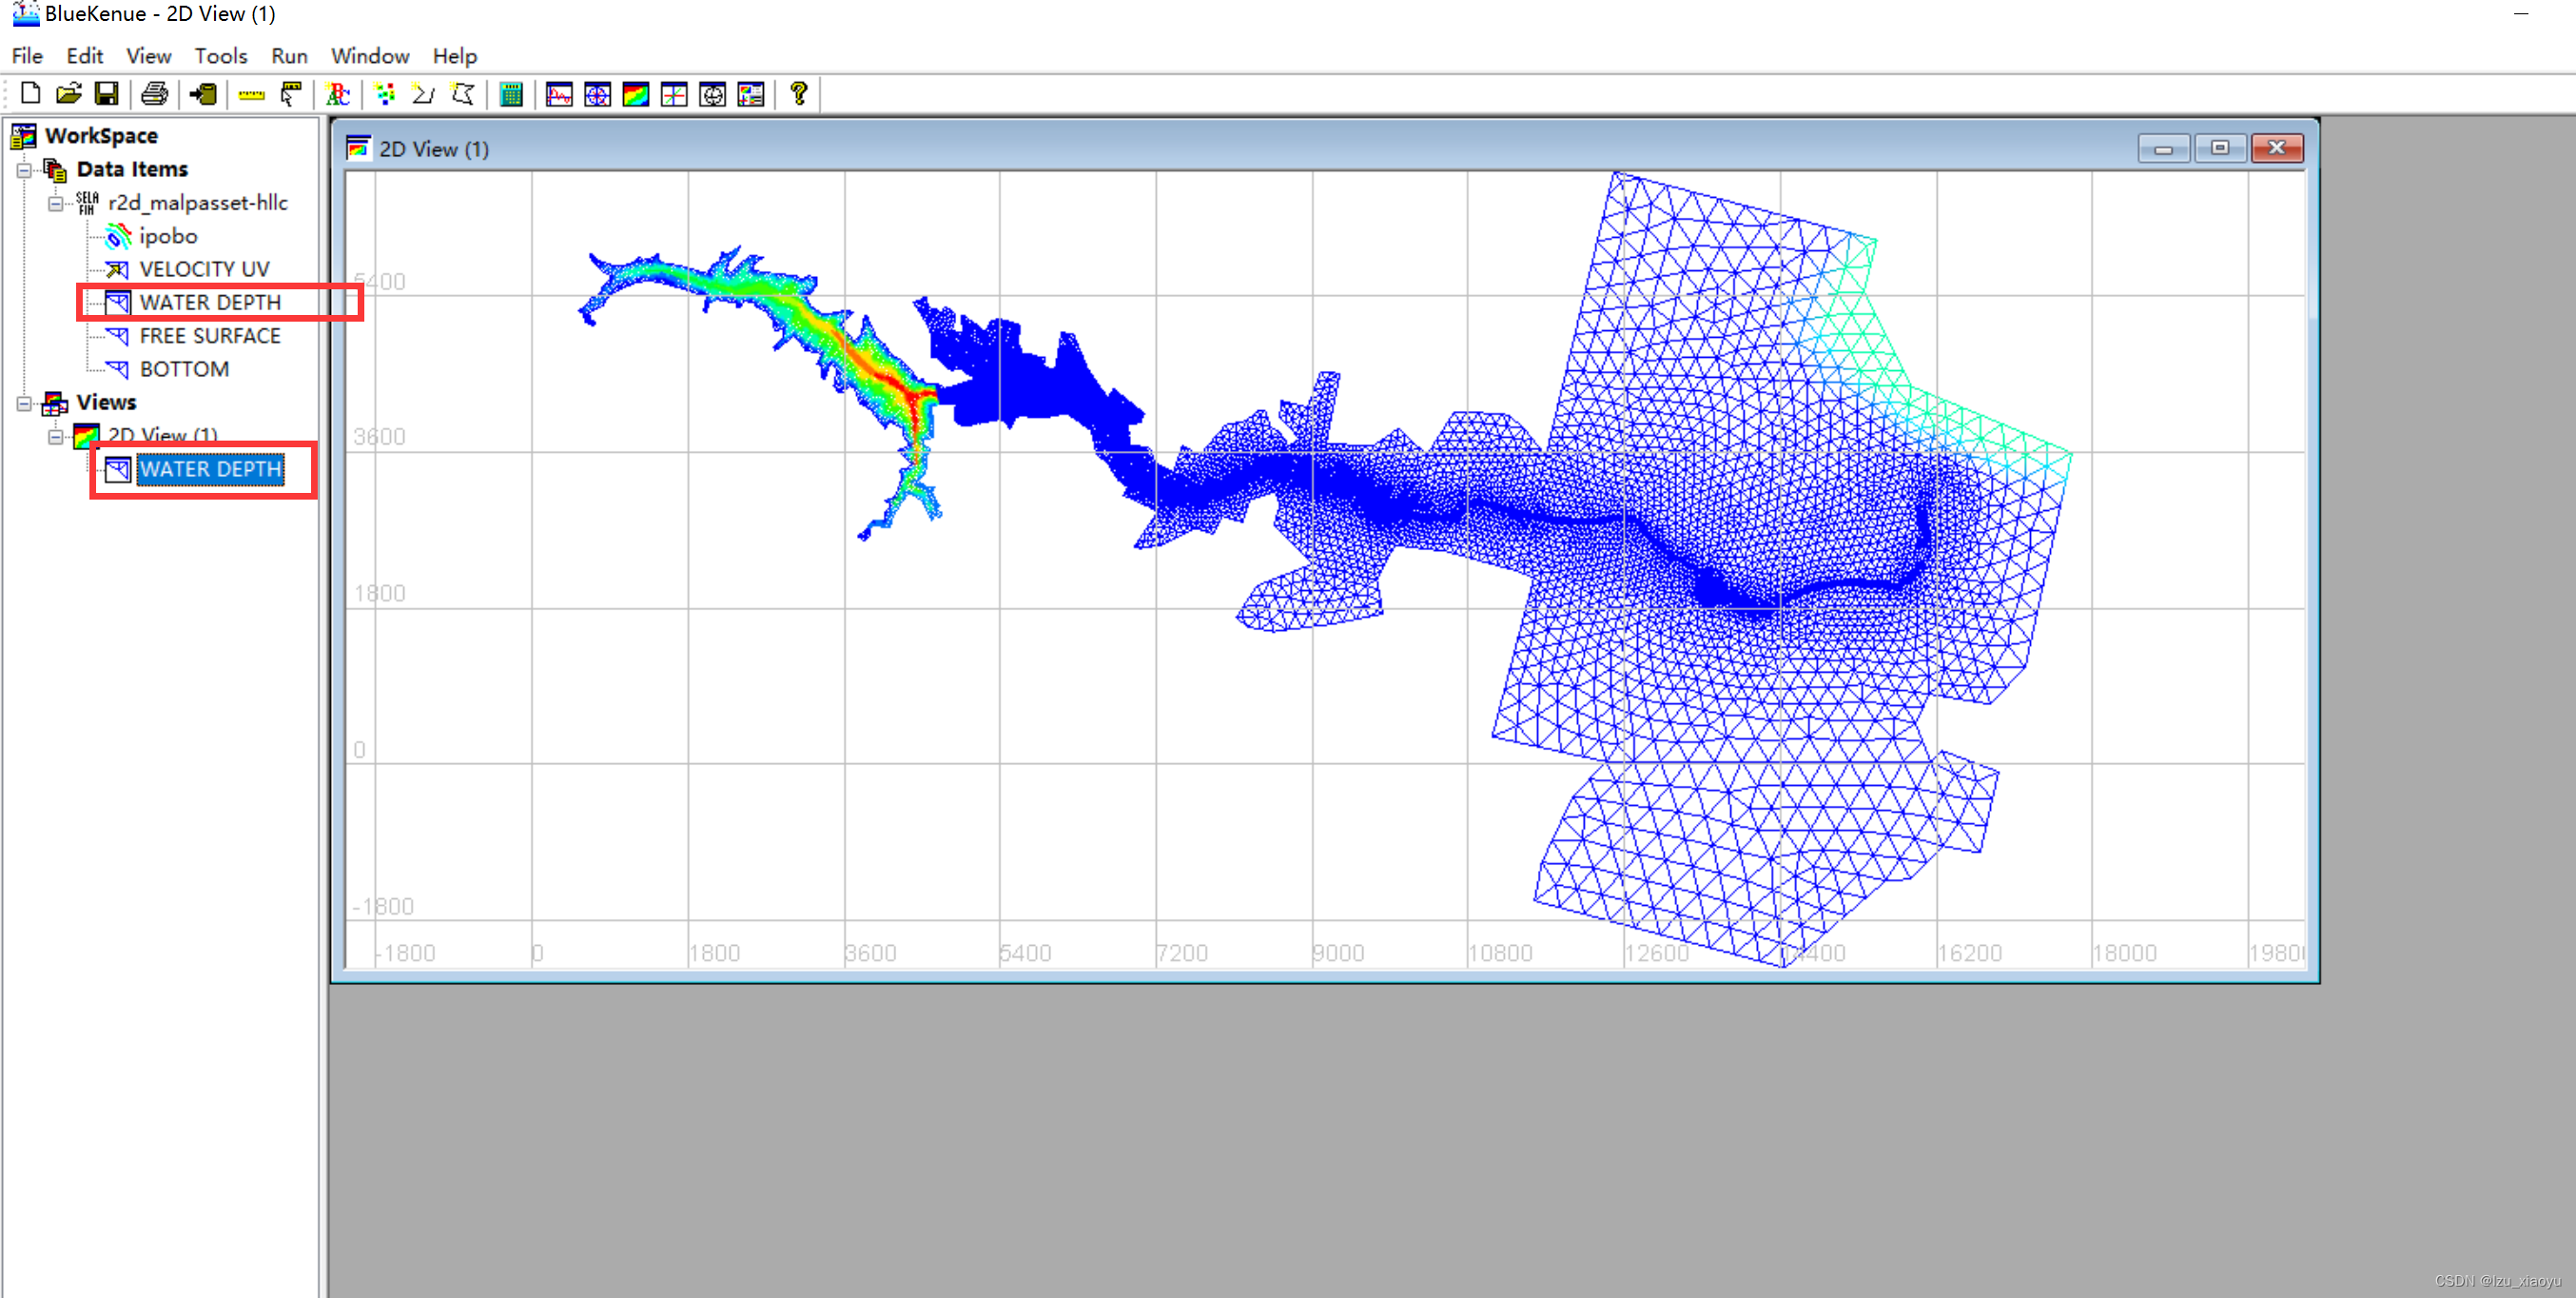
Task: Save the workspace with floppy icon
Action: [106, 94]
